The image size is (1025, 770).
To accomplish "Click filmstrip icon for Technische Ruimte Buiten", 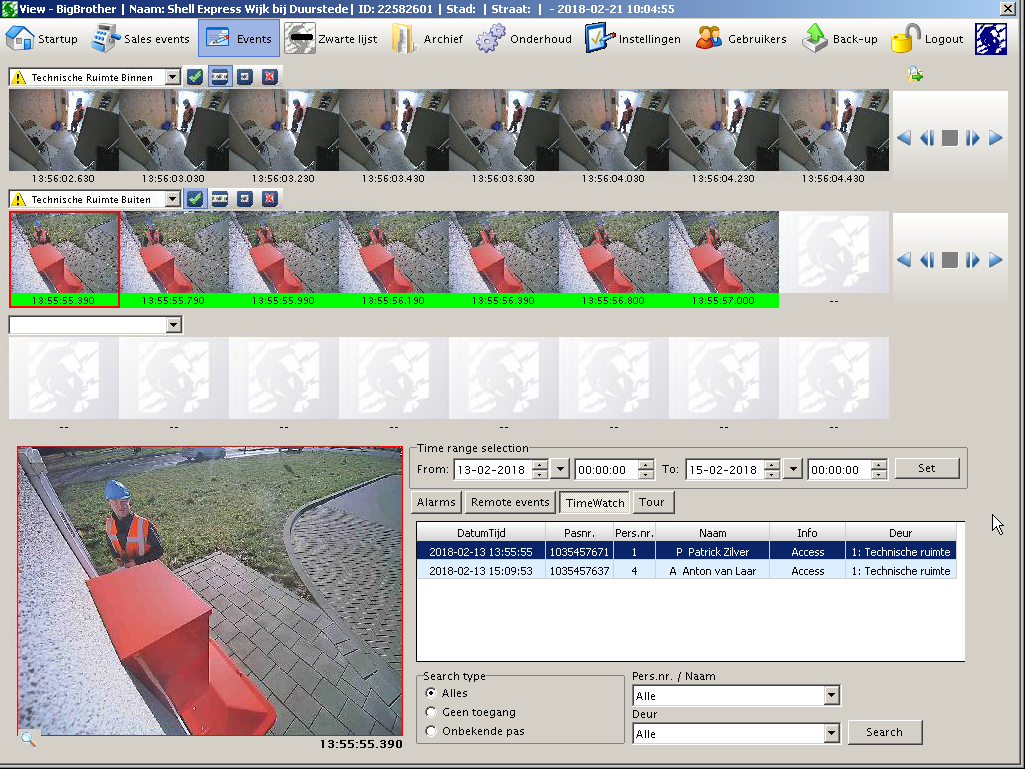I will pos(220,199).
